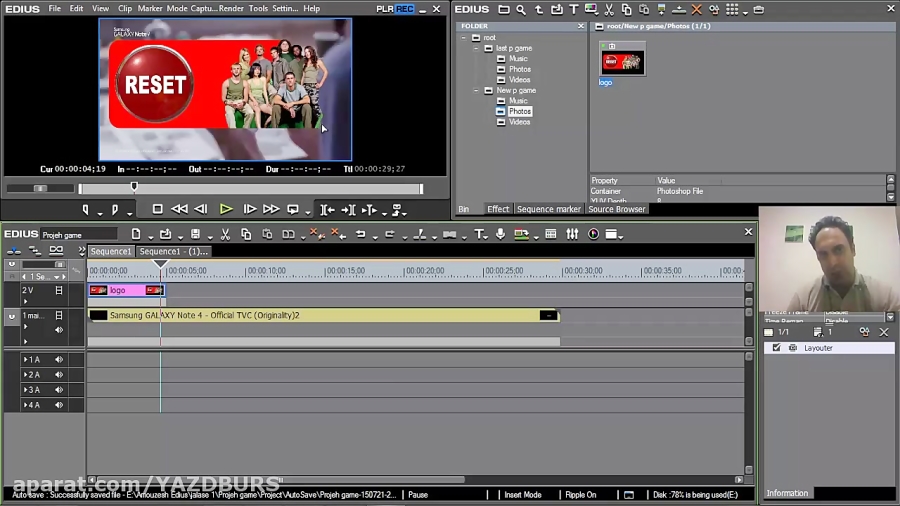Click the player position slider handle
The width and height of the screenshot is (900, 506).
[x=134, y=187]
